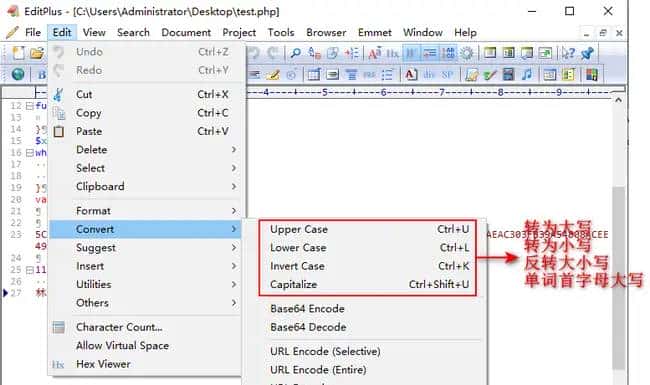This screenshot has height=385, width=650.
Task: Click the window icon with green arrow
Action: [545, 53]
